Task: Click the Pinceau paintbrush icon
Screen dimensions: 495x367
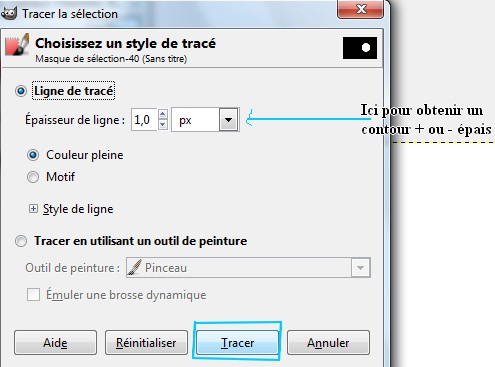Action: (134, 267)
